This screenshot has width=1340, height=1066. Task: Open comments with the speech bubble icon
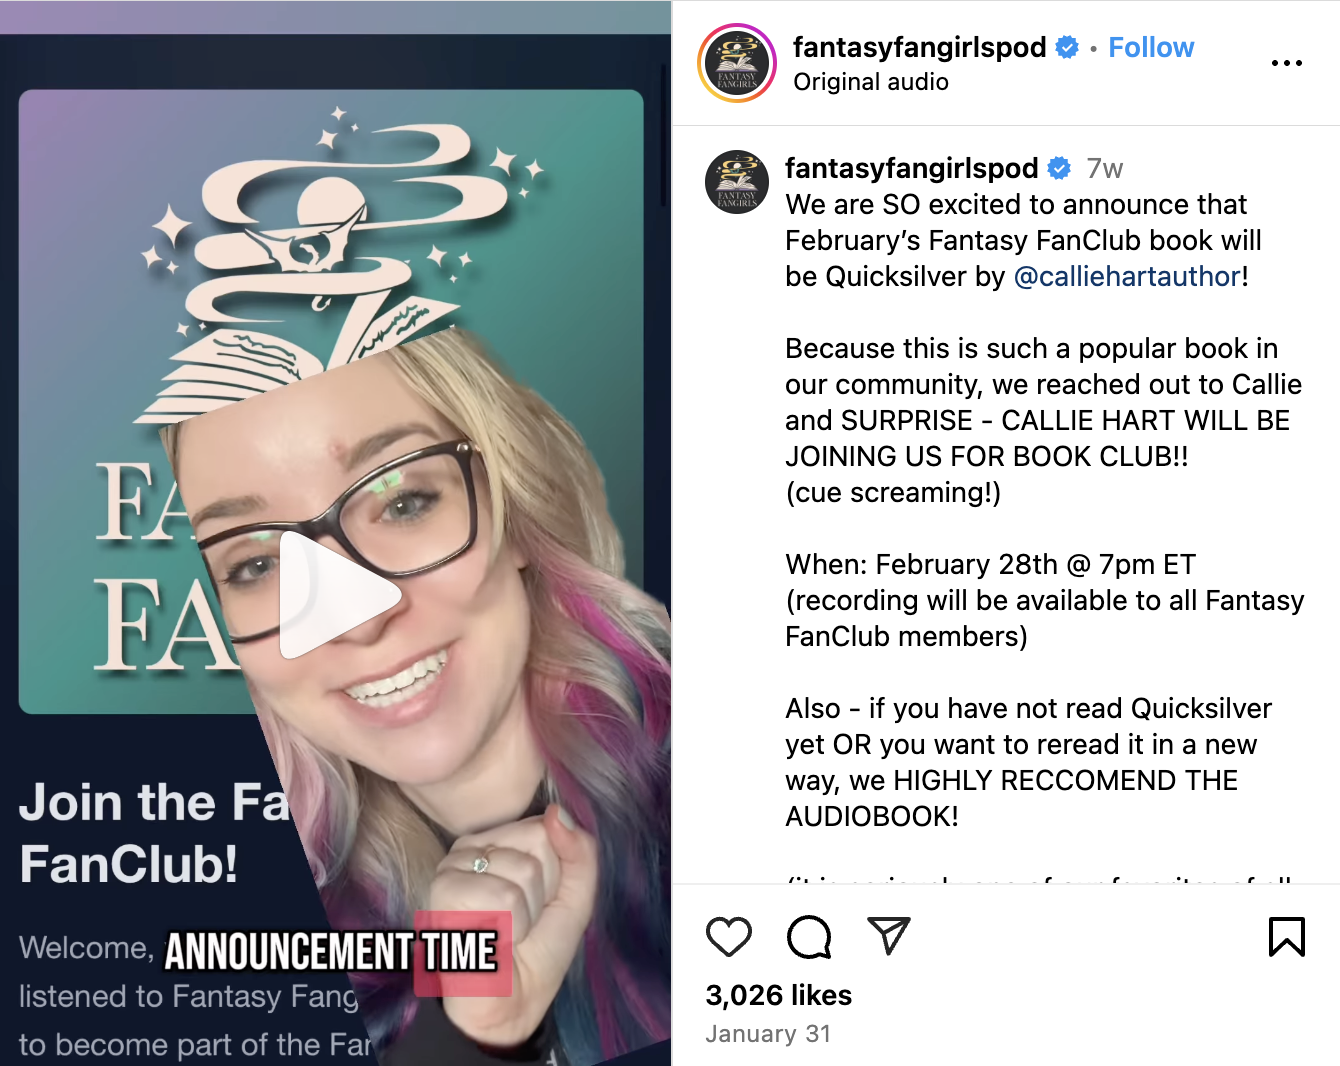[809, 937]
